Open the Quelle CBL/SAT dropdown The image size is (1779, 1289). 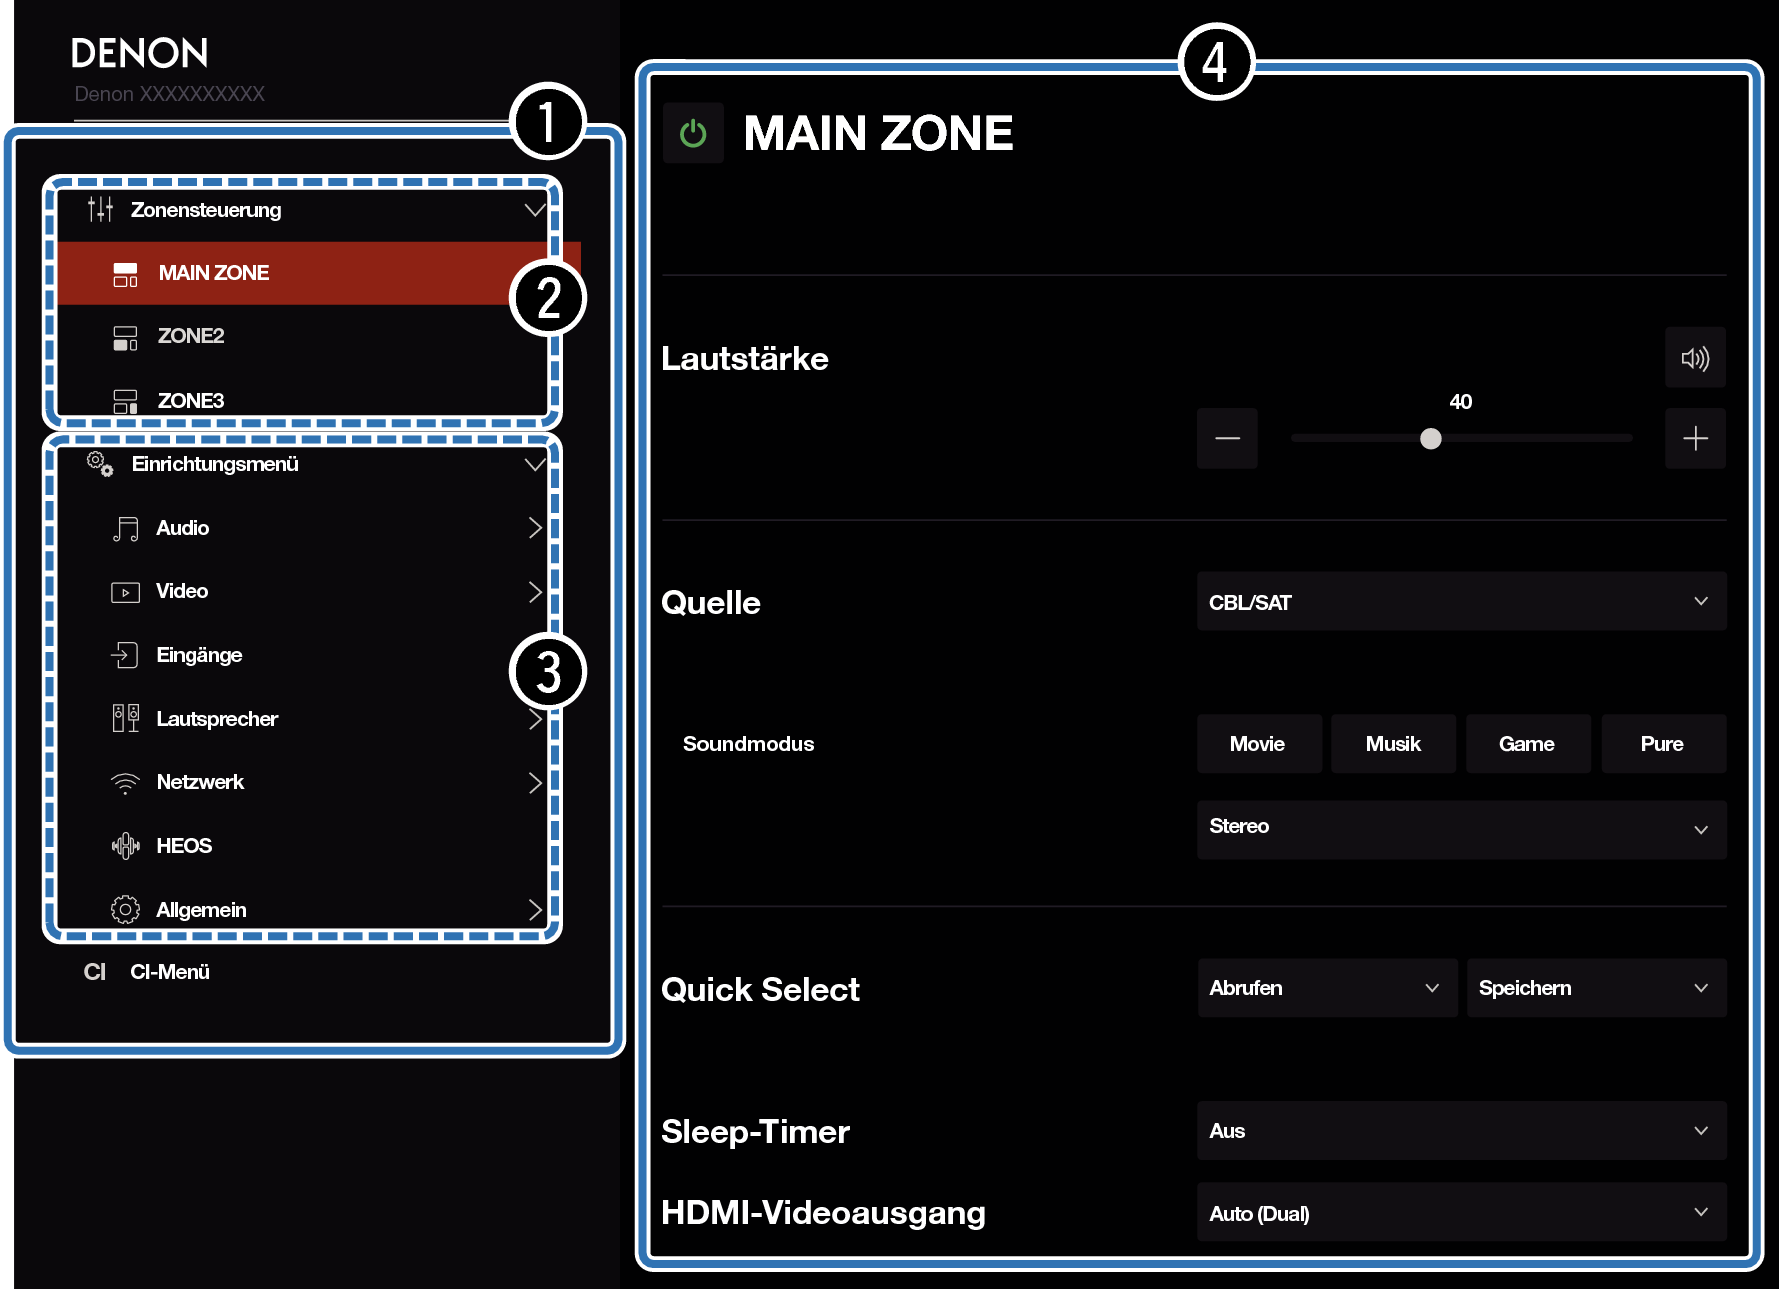(x=1460, y=602)
